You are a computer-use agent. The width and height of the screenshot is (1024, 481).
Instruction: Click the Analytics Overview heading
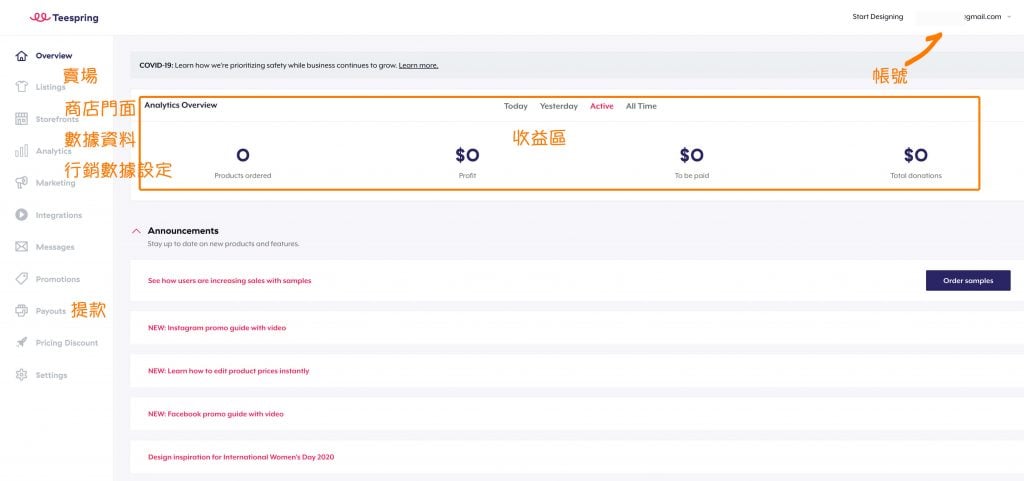point(181,104)
